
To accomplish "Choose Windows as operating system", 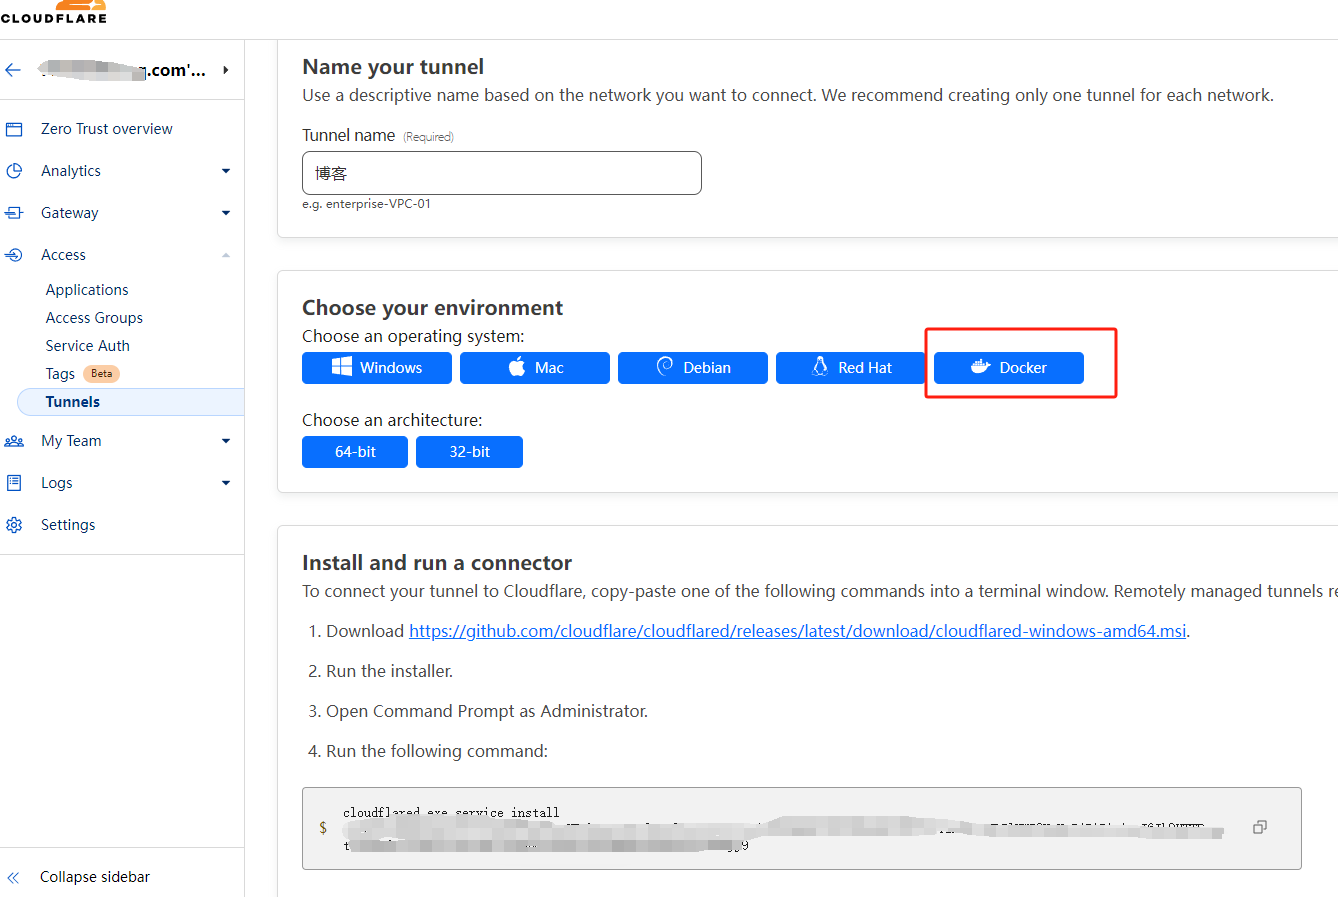I will click(x=376, y=368).
